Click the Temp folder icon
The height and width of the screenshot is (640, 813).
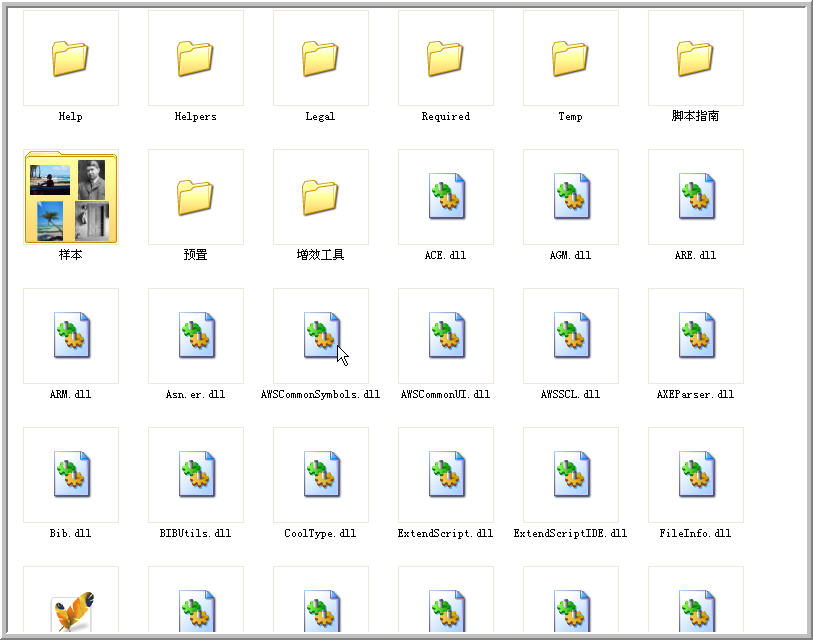pyautogui.click(x=570, y=59)
